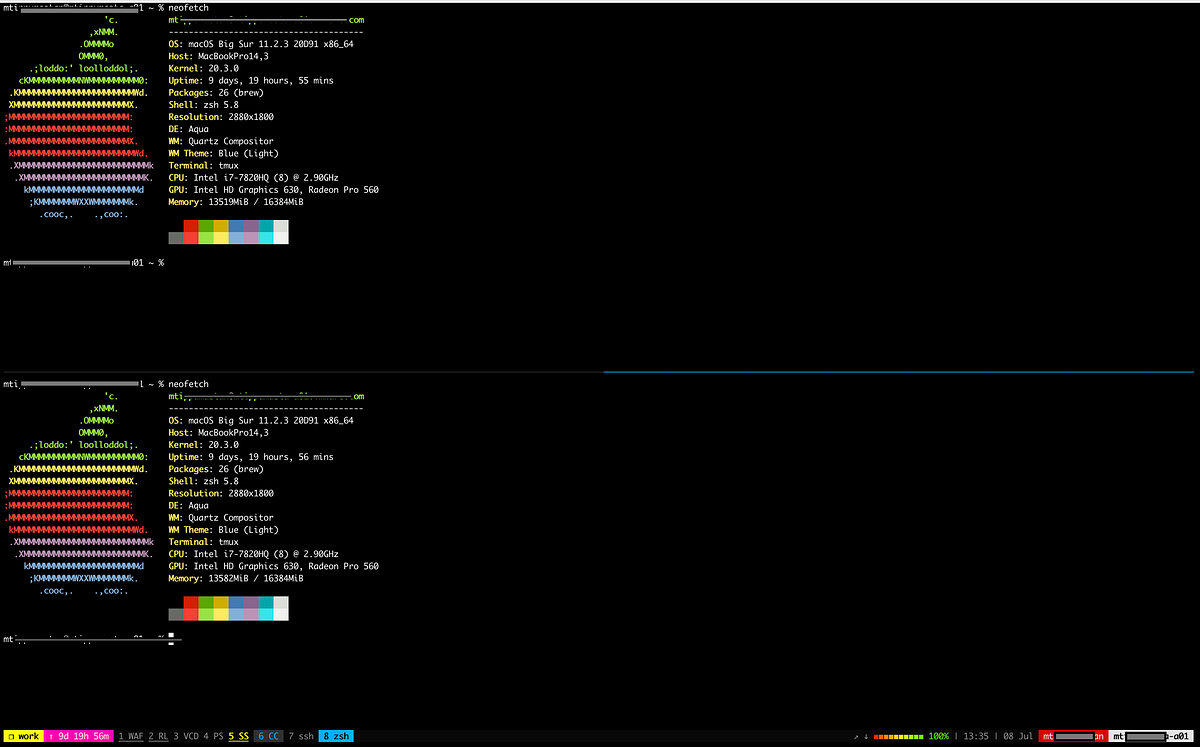1200x747 pixels.
Task: Click the .com domain shown in the neofetch header
Action: [358, 19]
